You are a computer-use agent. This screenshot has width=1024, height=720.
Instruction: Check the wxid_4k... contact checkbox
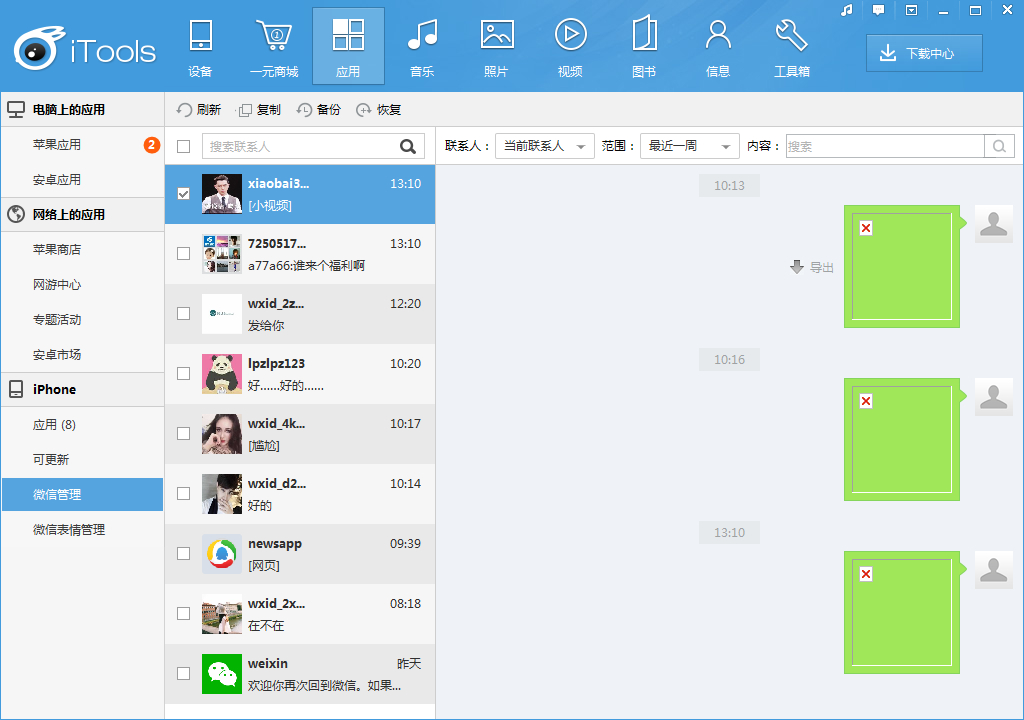click(x=184, y=434)
